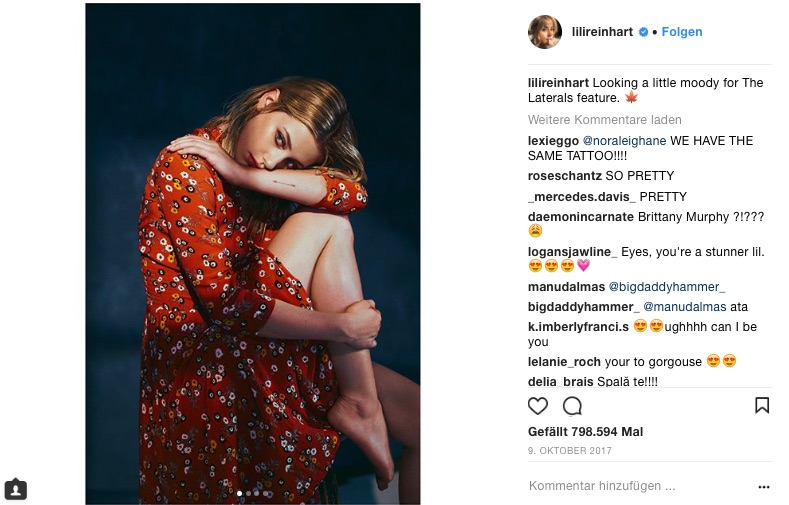Open commenter lexieggo's profile
This screenshot has height=505, width=789.
click(x=553, y=141)
